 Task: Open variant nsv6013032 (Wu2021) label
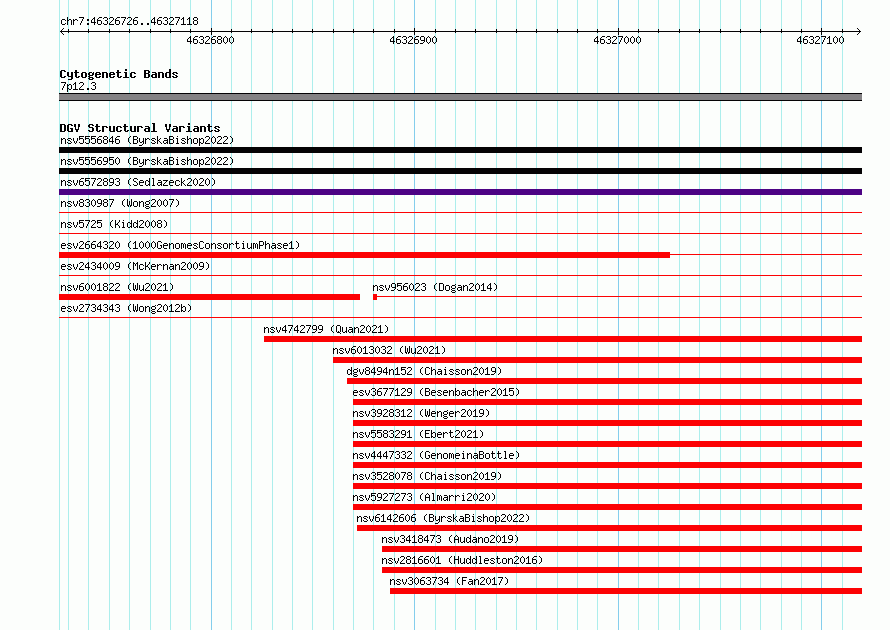click(389, 350)
